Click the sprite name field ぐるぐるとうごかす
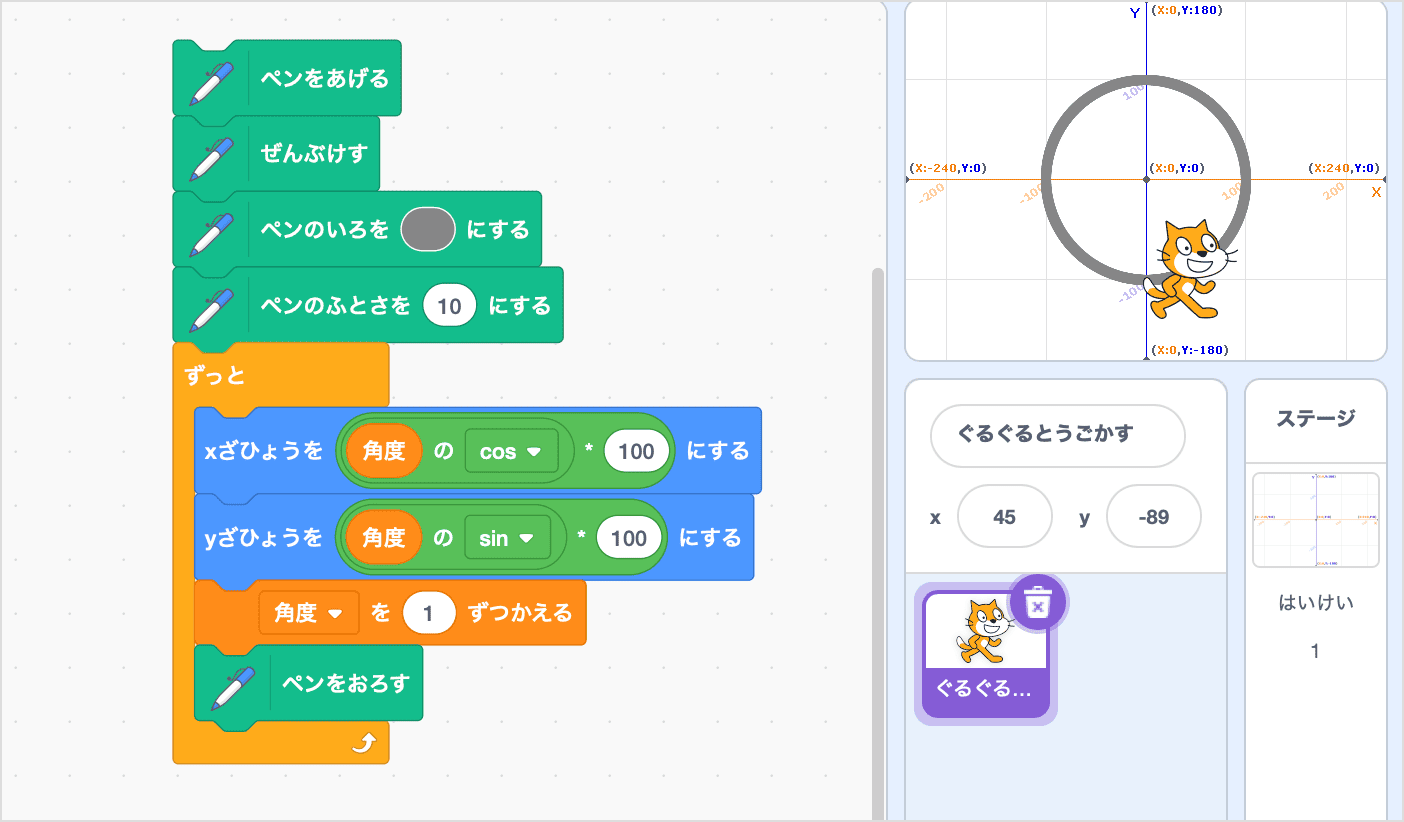The image size is (1404, 822). 1057,435
